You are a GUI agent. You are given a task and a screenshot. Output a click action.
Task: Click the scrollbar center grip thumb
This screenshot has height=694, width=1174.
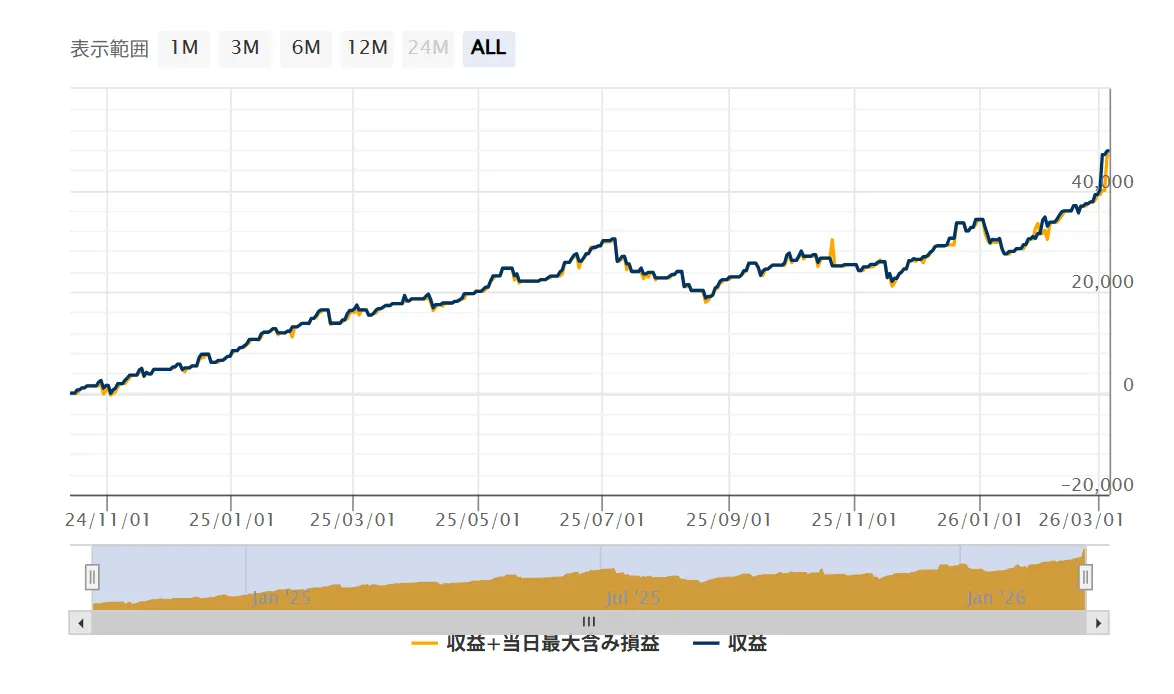click(x=588, y=622)
